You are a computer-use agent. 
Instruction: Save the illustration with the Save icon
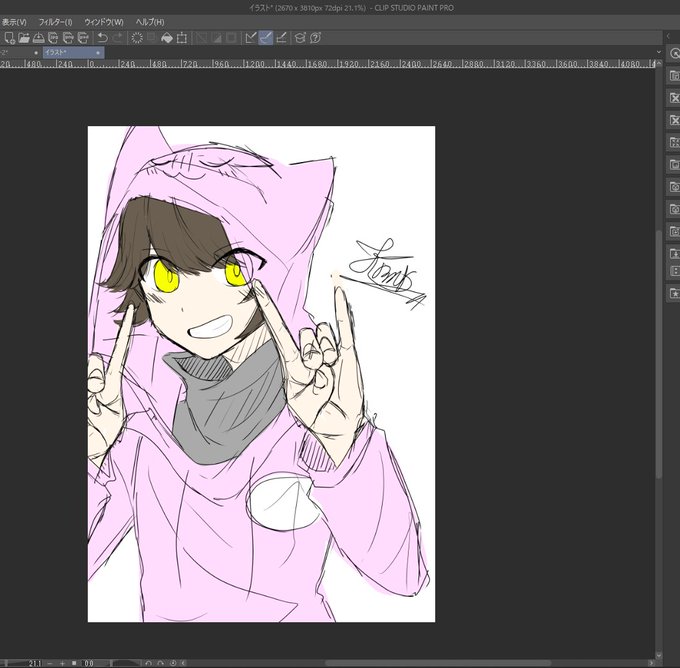coord(39,38)
